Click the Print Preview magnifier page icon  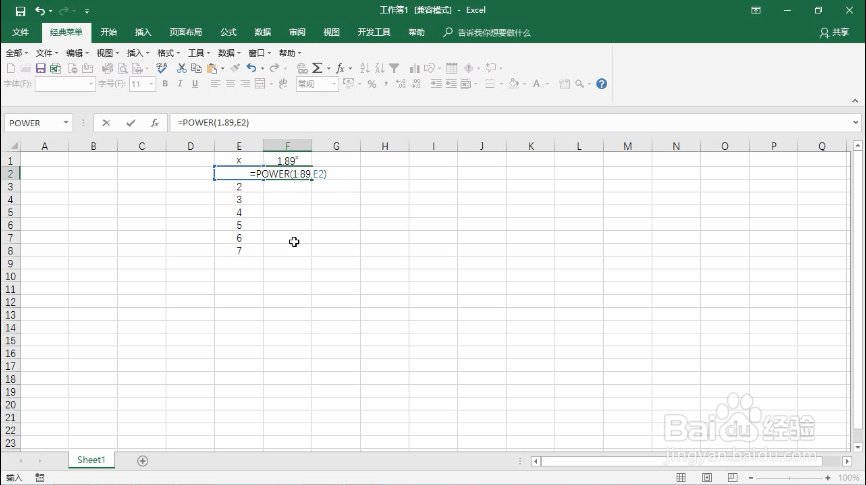[123, 68]
